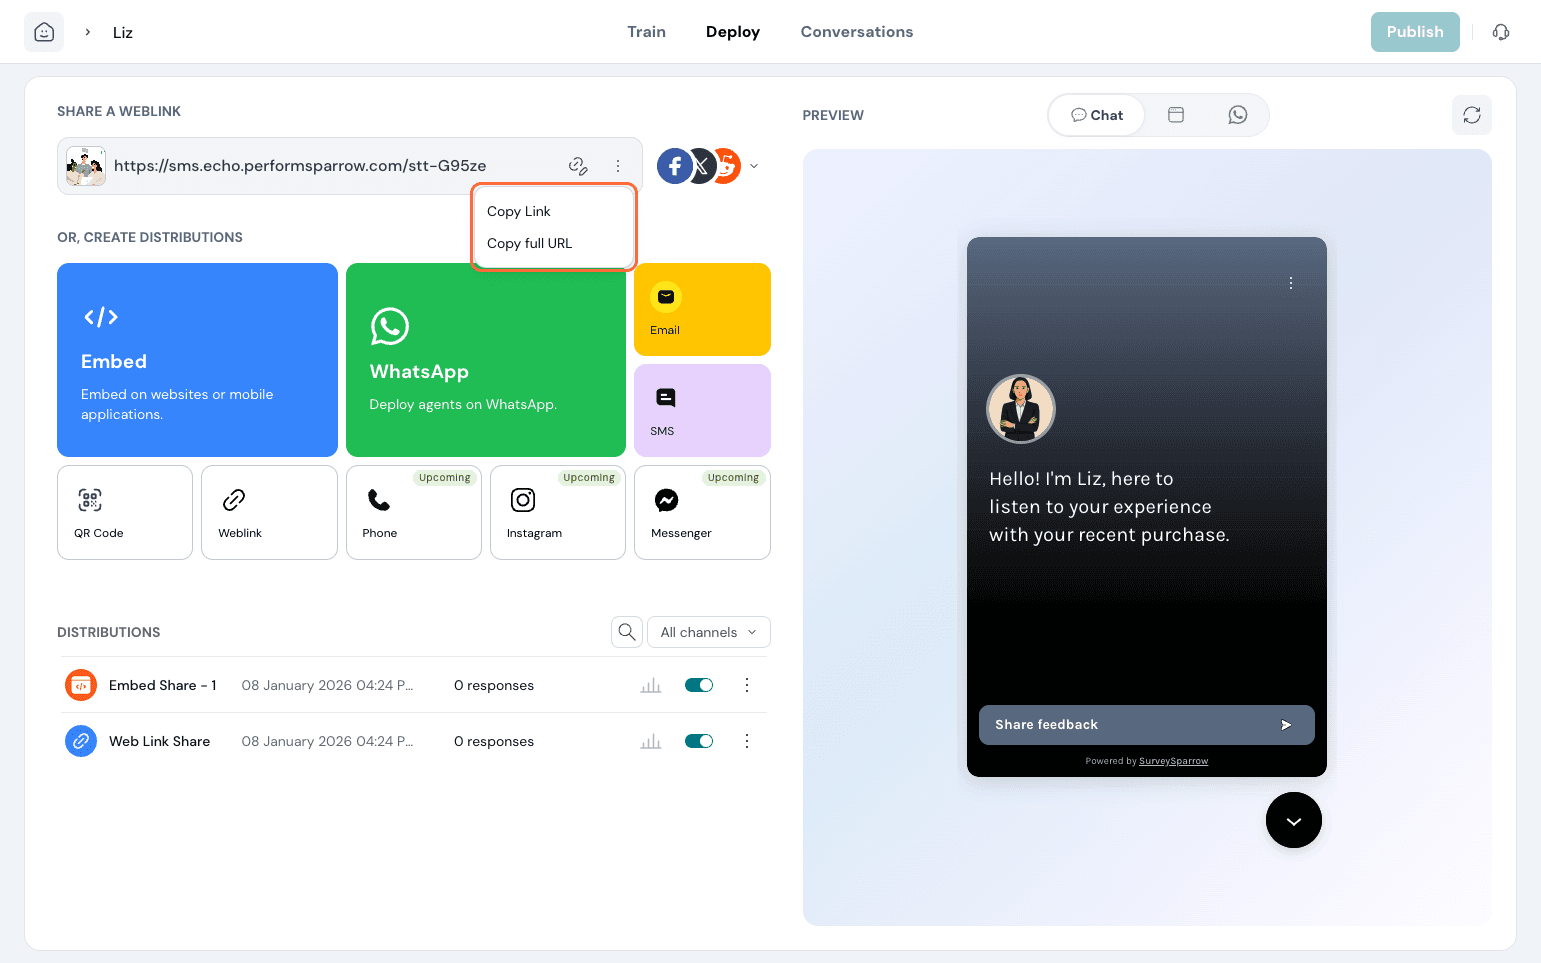1541x963 pixels.
Task: Switch to the Conversations tab
Action: [856, 32]
